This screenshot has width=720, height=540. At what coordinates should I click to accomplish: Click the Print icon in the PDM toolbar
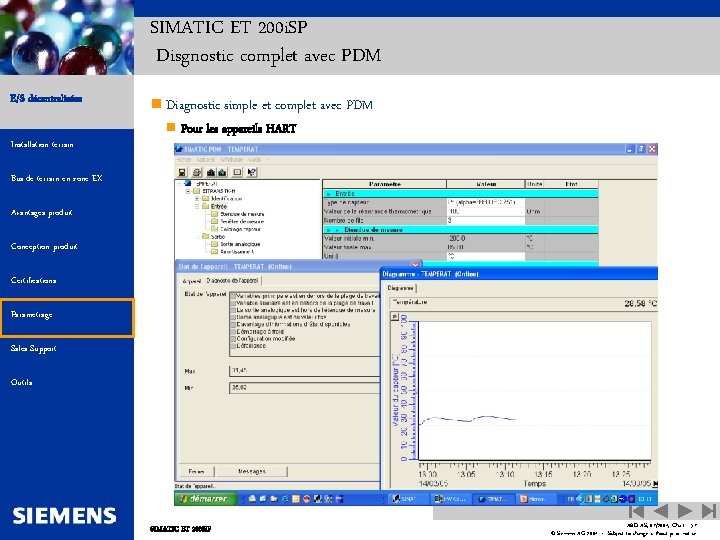(x=197, y=172)
